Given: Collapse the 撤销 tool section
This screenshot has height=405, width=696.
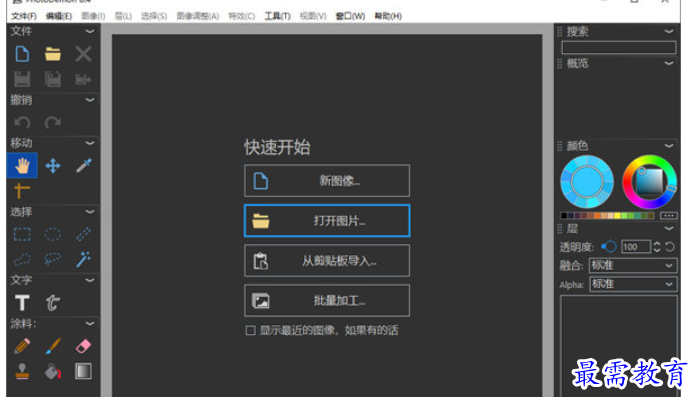Looking at the screenshot, I should tap(90, 100).
